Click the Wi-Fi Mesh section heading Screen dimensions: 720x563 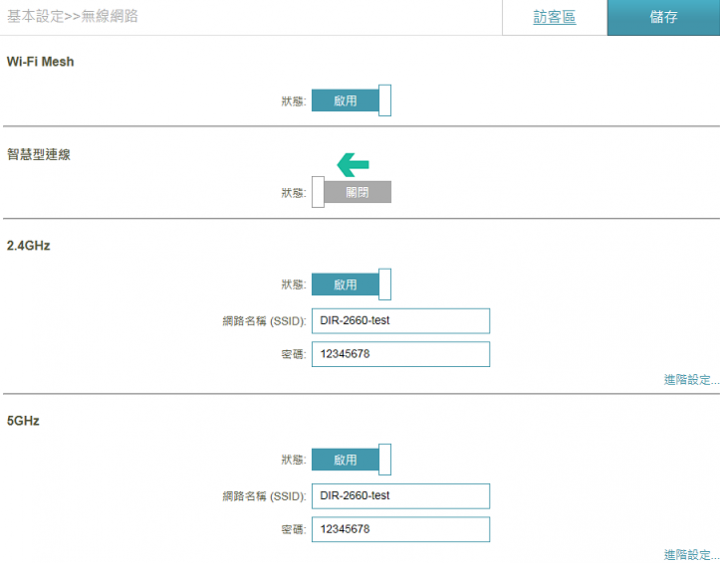pos(40,62)
